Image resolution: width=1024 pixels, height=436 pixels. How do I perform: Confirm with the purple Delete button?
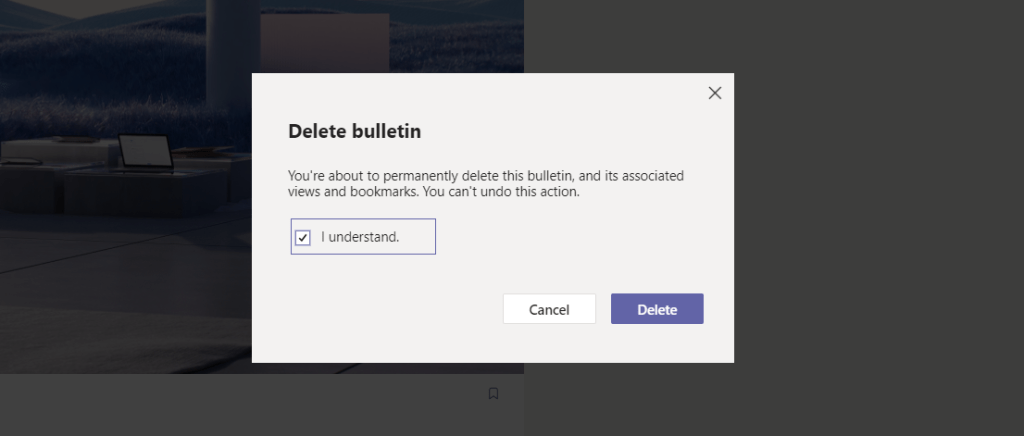[657, 309]
